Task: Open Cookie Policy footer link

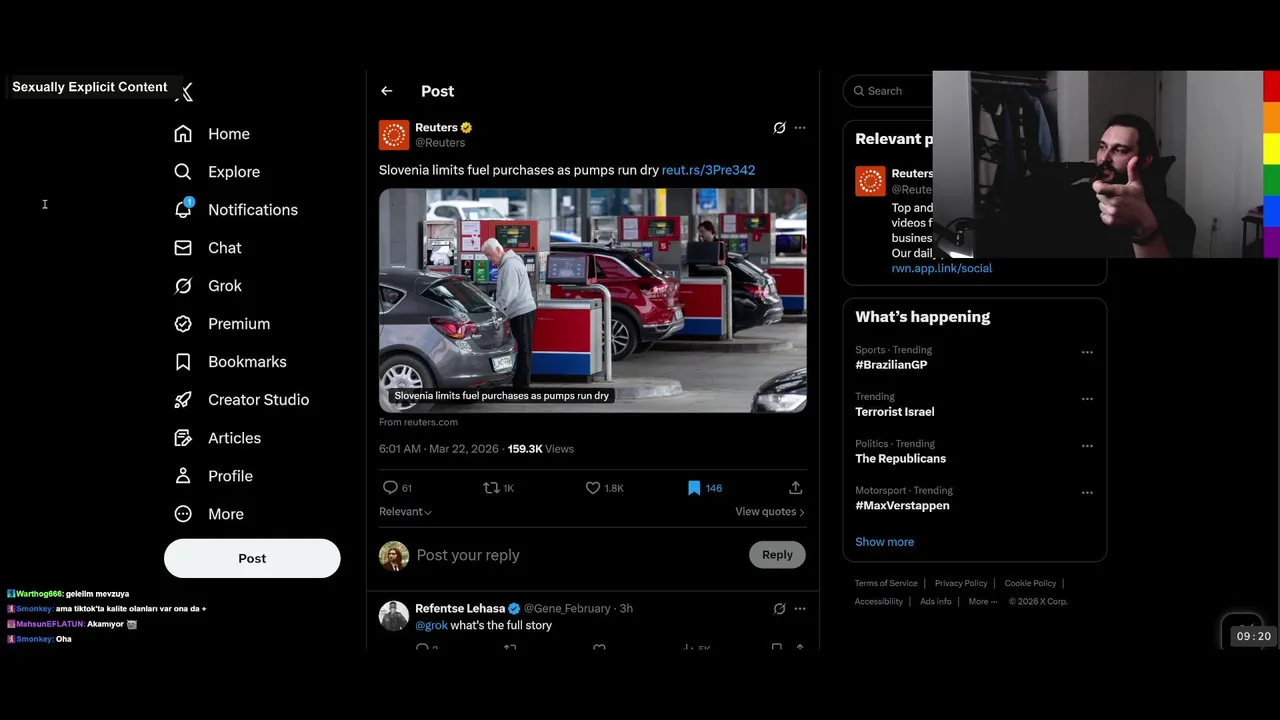Action: point(1030,583)
